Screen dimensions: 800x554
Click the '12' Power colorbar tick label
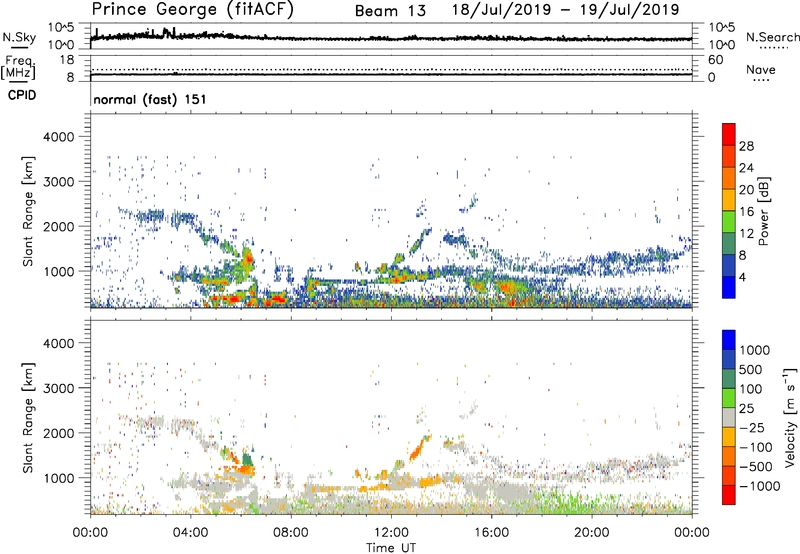[x=746, y=234]
